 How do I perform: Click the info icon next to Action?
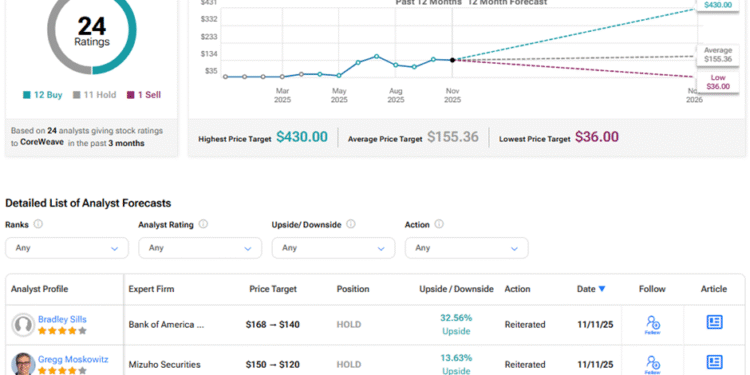pos(439,224)
